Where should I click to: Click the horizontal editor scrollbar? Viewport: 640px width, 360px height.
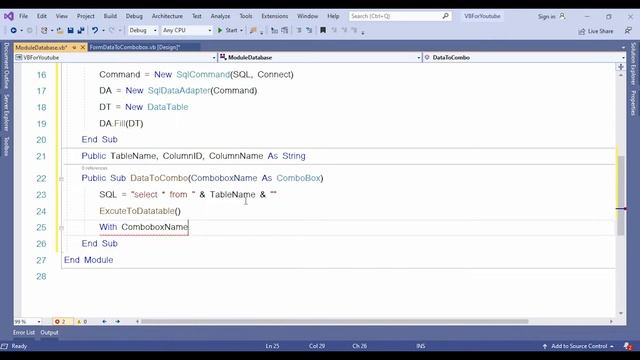click(335, 322)
